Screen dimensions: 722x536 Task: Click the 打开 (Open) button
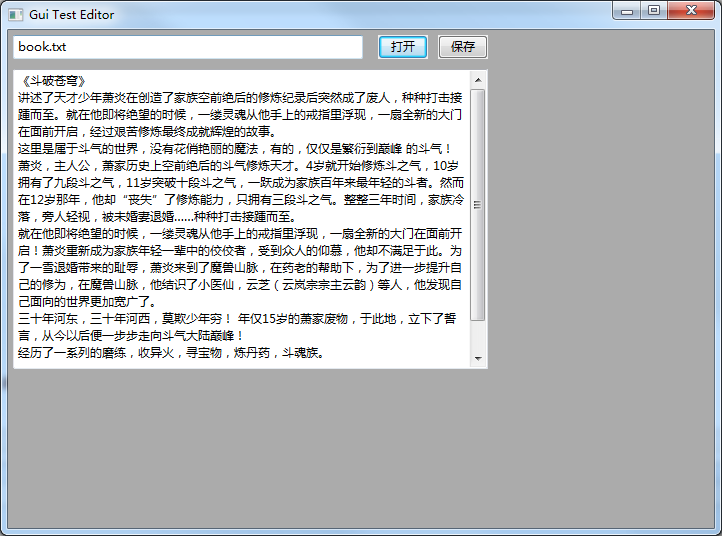(403, 47)
